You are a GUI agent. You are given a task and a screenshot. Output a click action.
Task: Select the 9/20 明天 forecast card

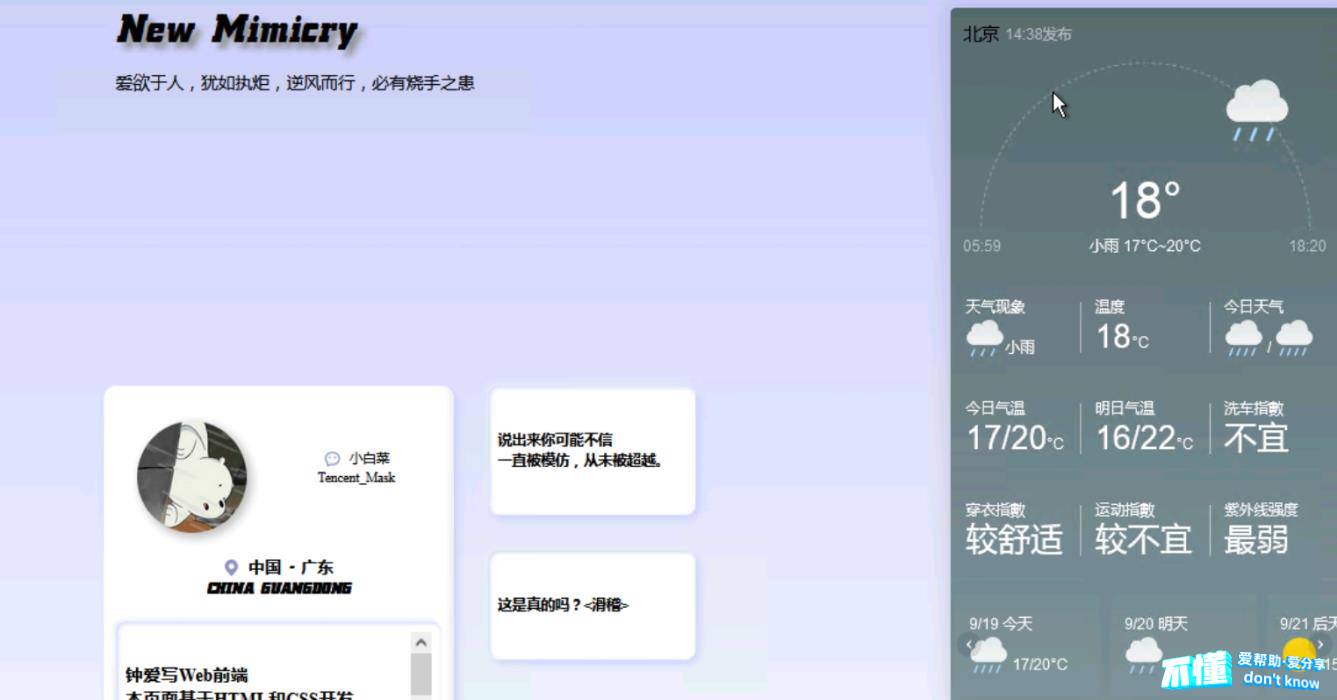(1183, 647)
